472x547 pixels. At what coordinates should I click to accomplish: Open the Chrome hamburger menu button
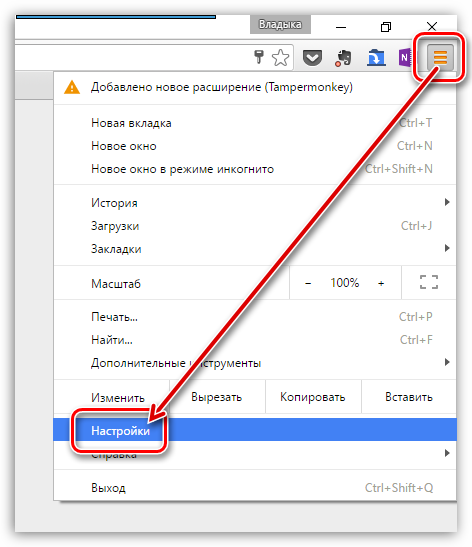(440, 58)
